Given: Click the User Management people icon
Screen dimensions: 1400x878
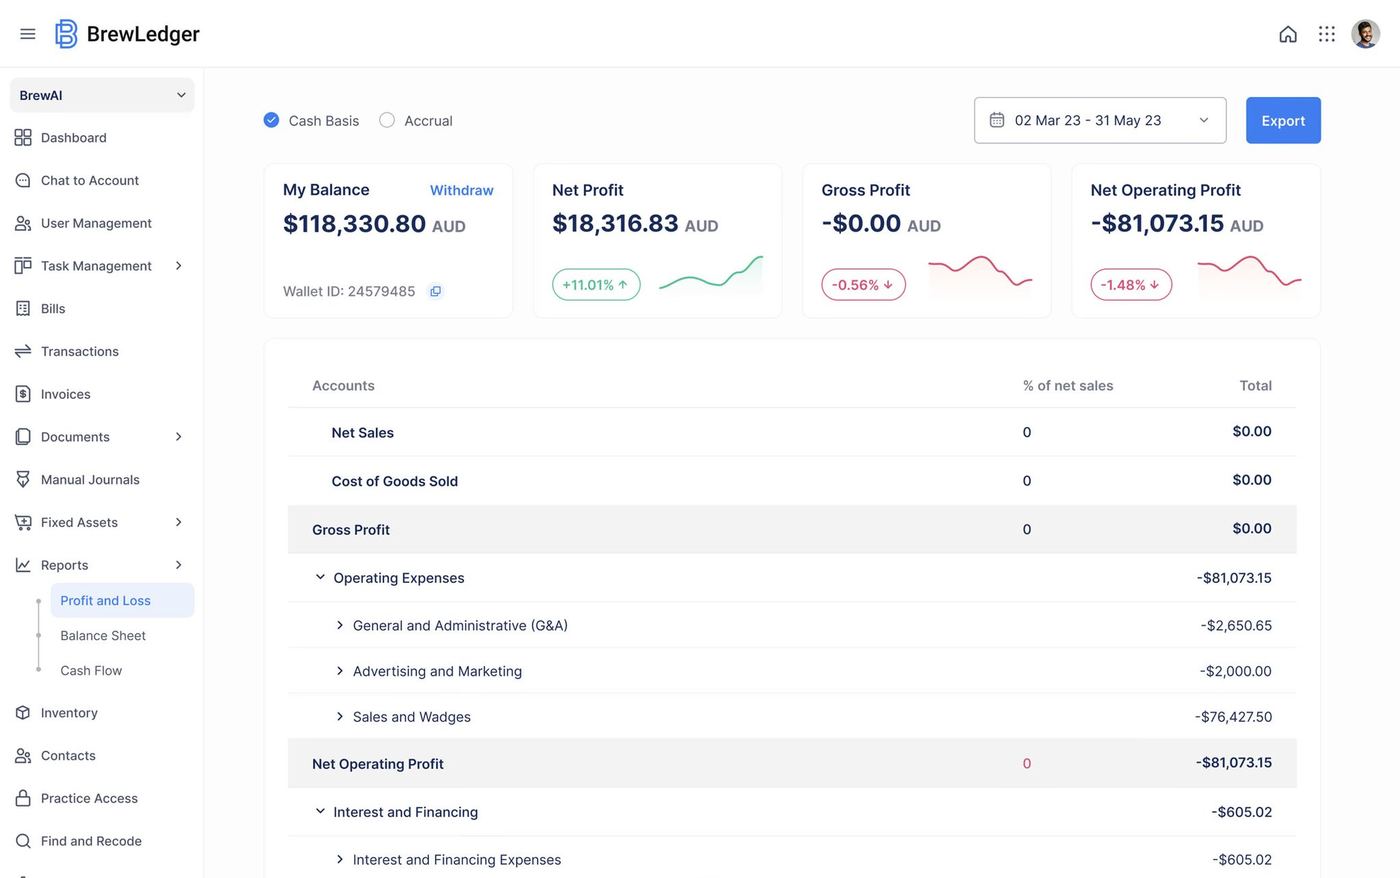Looking at the screenshot, I should point(23,223).
